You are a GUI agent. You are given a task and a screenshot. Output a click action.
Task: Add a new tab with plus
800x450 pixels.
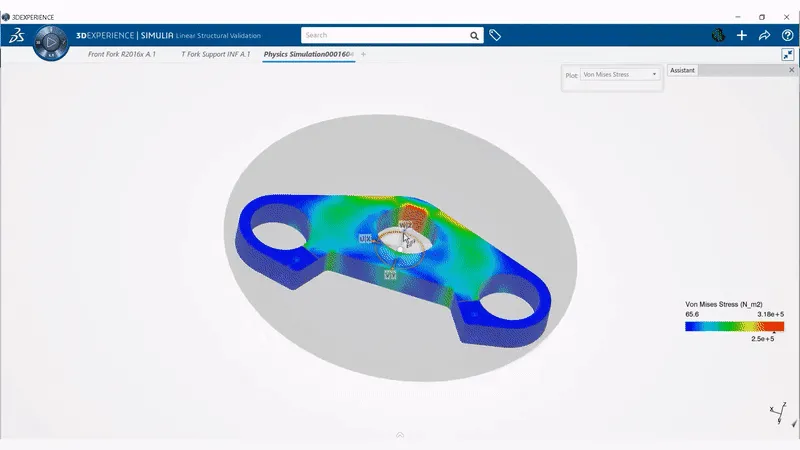[363, 53]
